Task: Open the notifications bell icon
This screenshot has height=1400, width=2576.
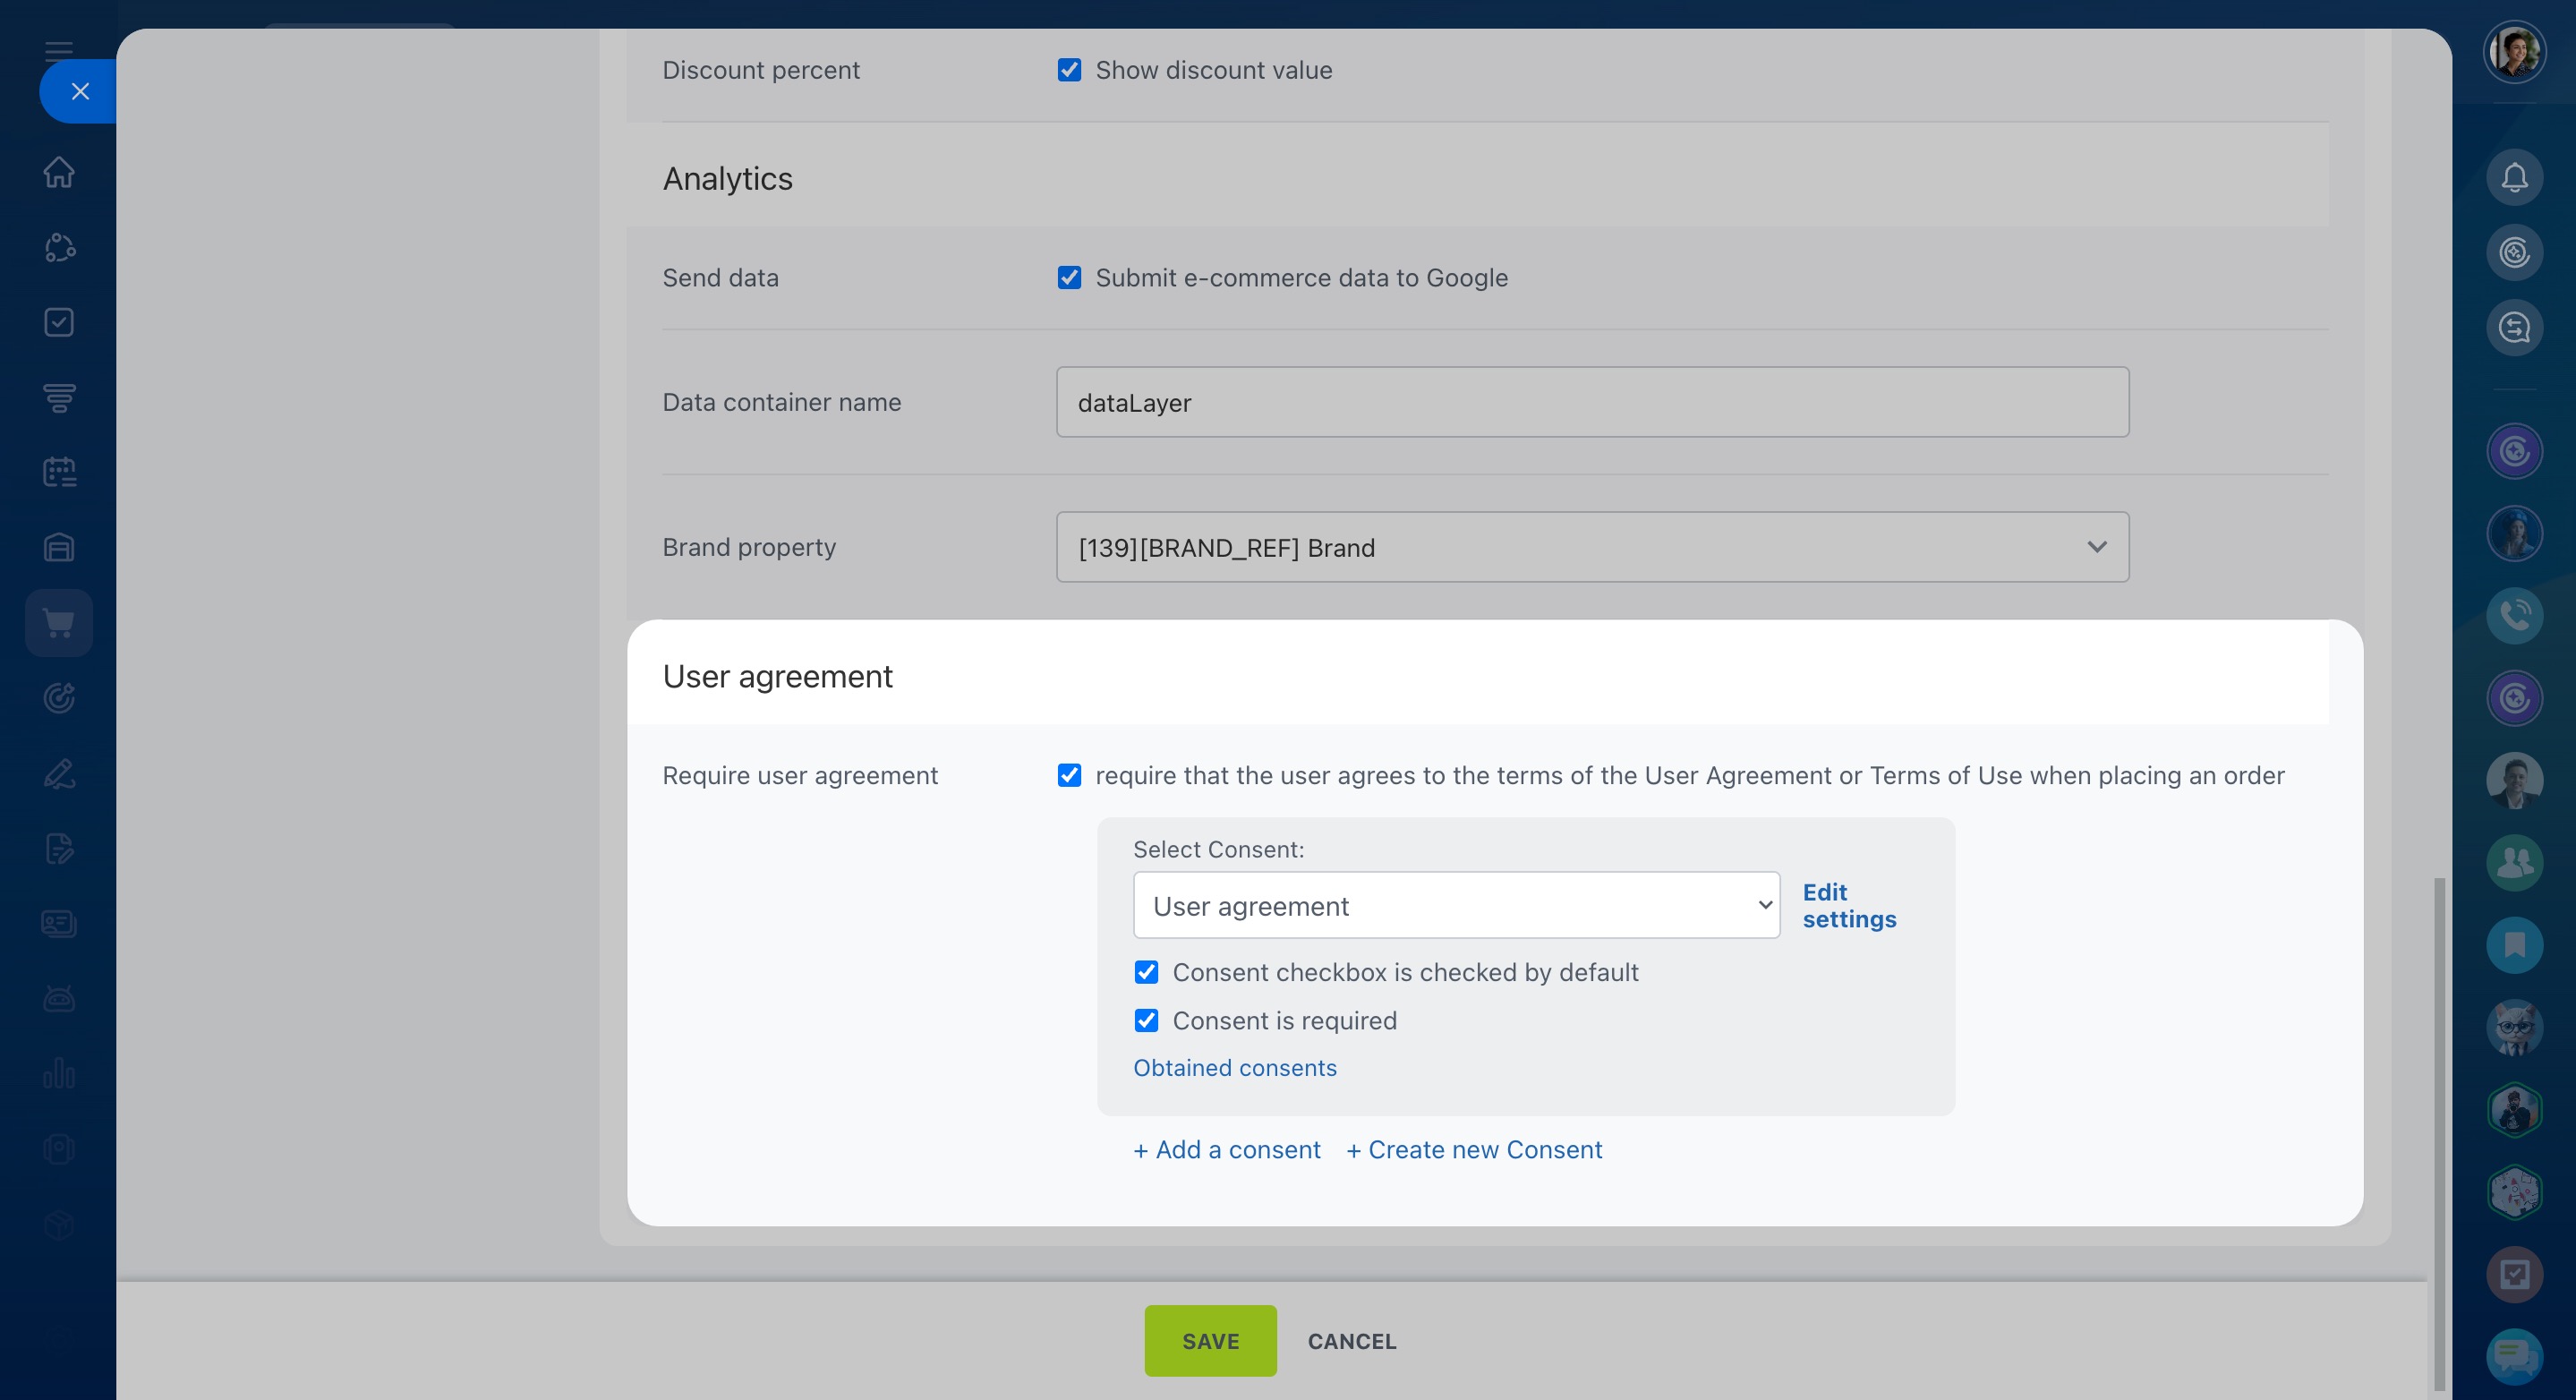Action: pyautogui.click(x=2514, y=178)
